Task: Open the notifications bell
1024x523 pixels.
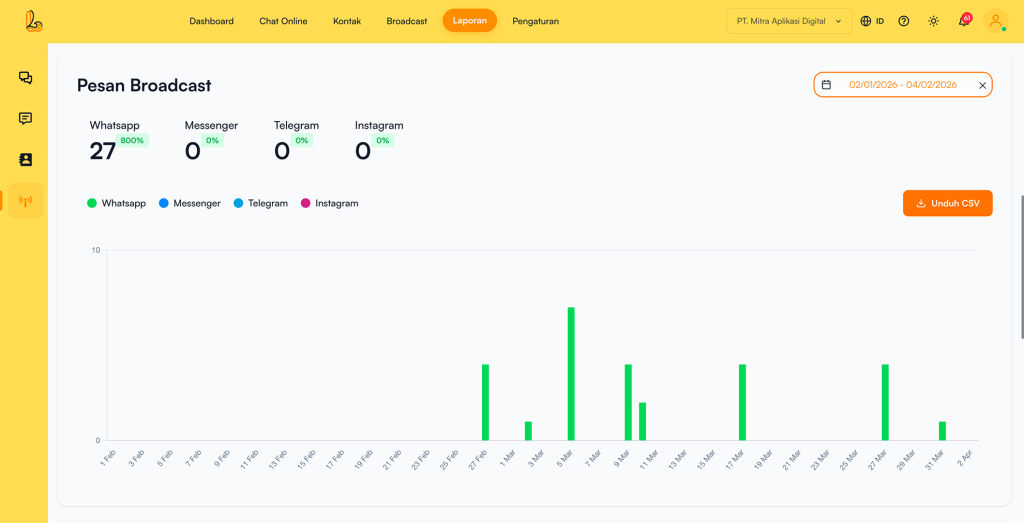Action: click(964, 21)
